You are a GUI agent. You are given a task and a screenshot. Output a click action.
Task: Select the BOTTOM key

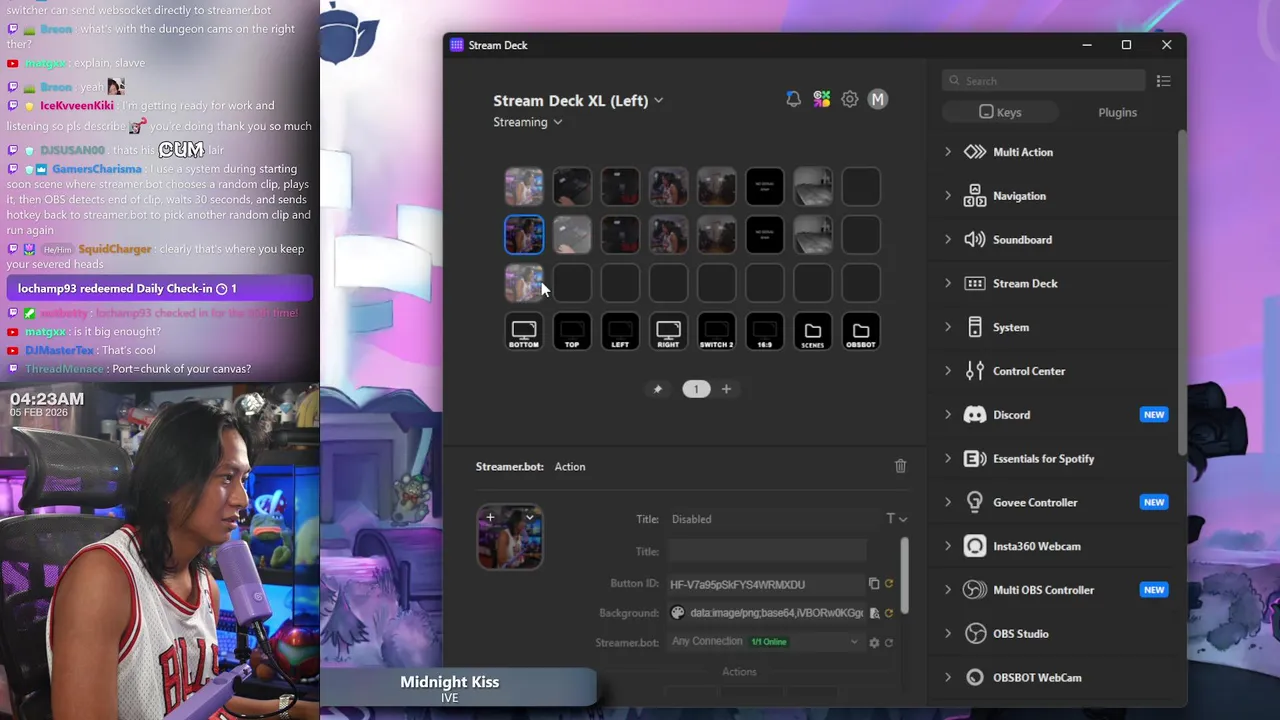[x=524, y=332]
